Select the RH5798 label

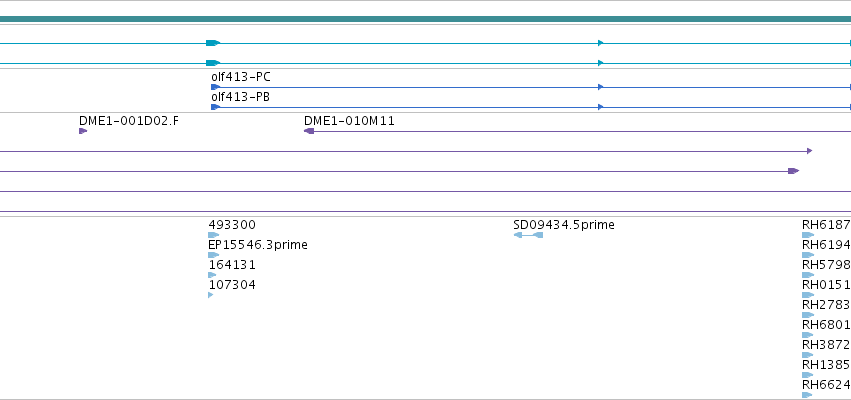click(826, 265)
